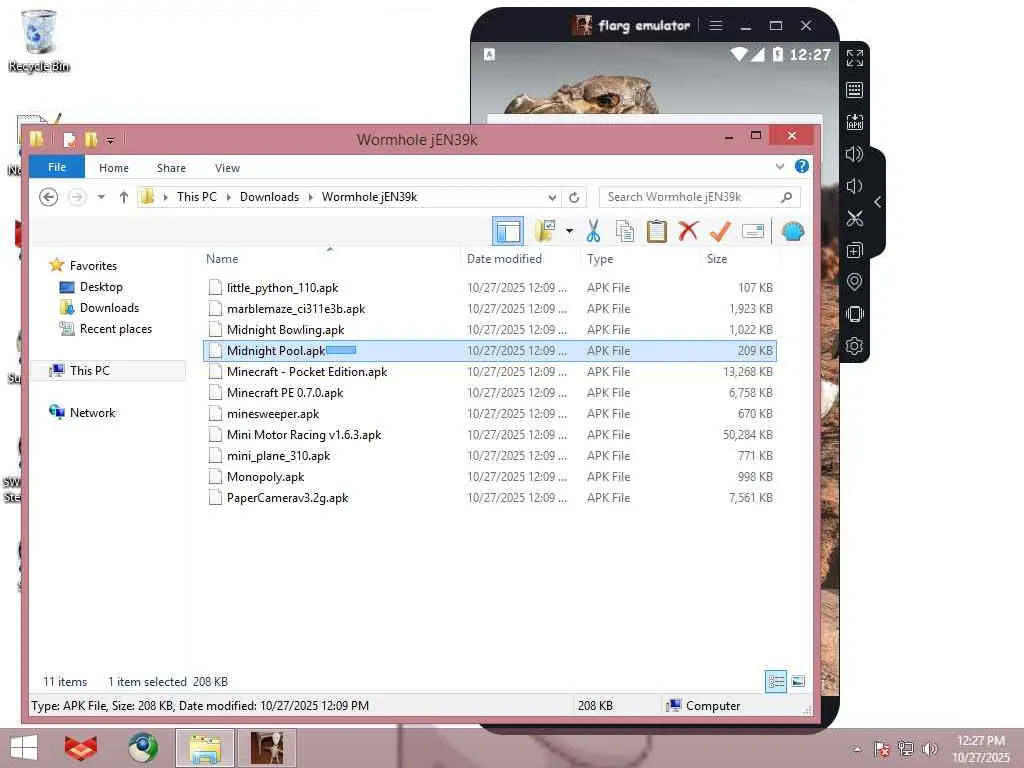
Task: Select minesweeper.apk file
Action: click(x=490, y=413)
